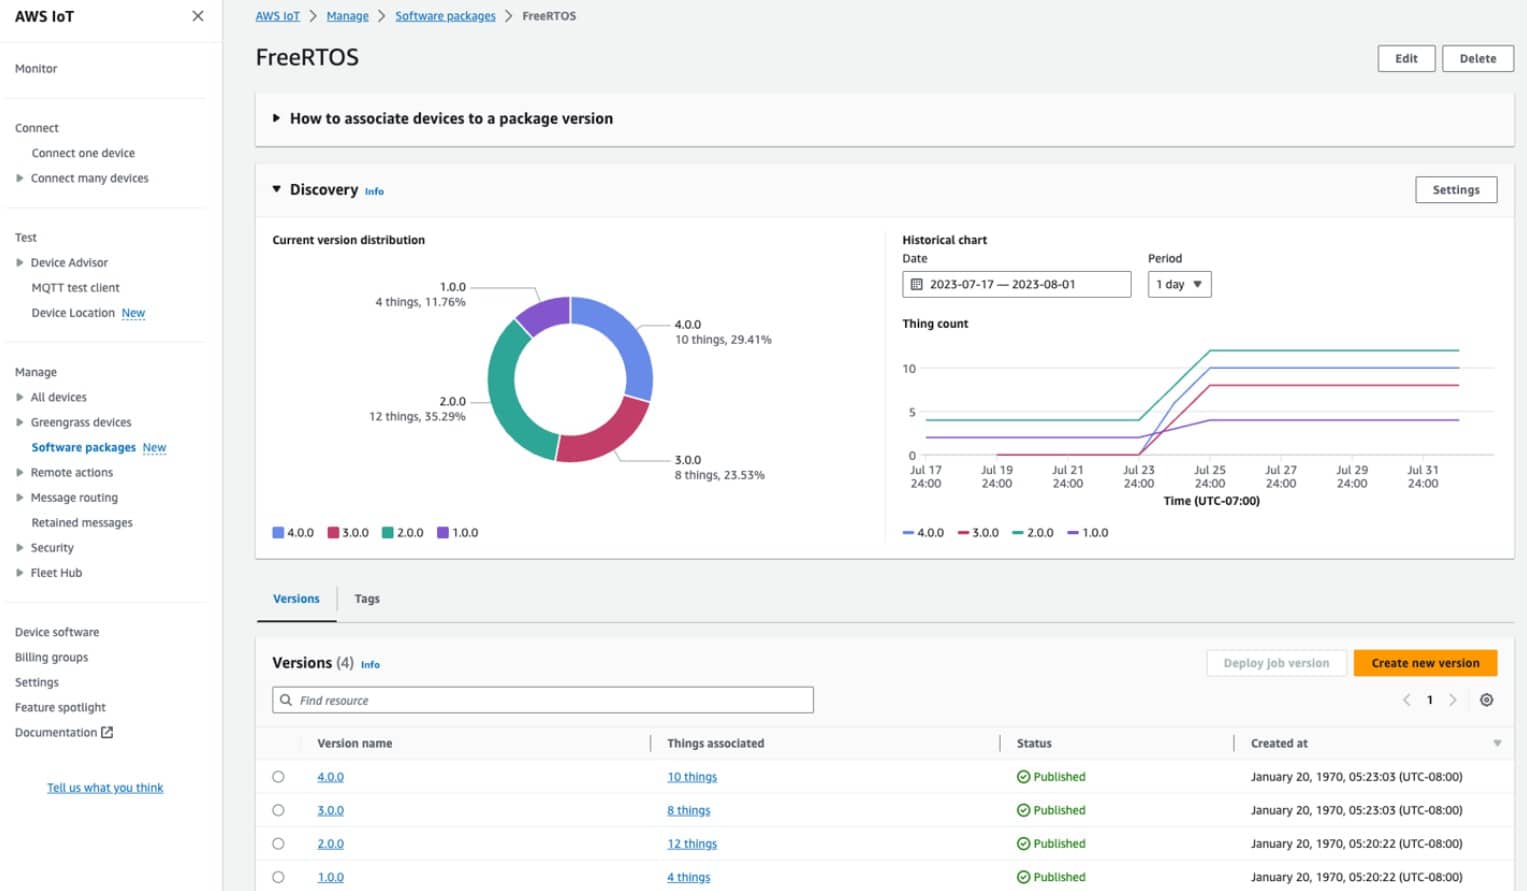This screenshot has width=1527, height=891.
Task: Open Discovery Info link
Action: pyautogui.click(x=374, y=191)
